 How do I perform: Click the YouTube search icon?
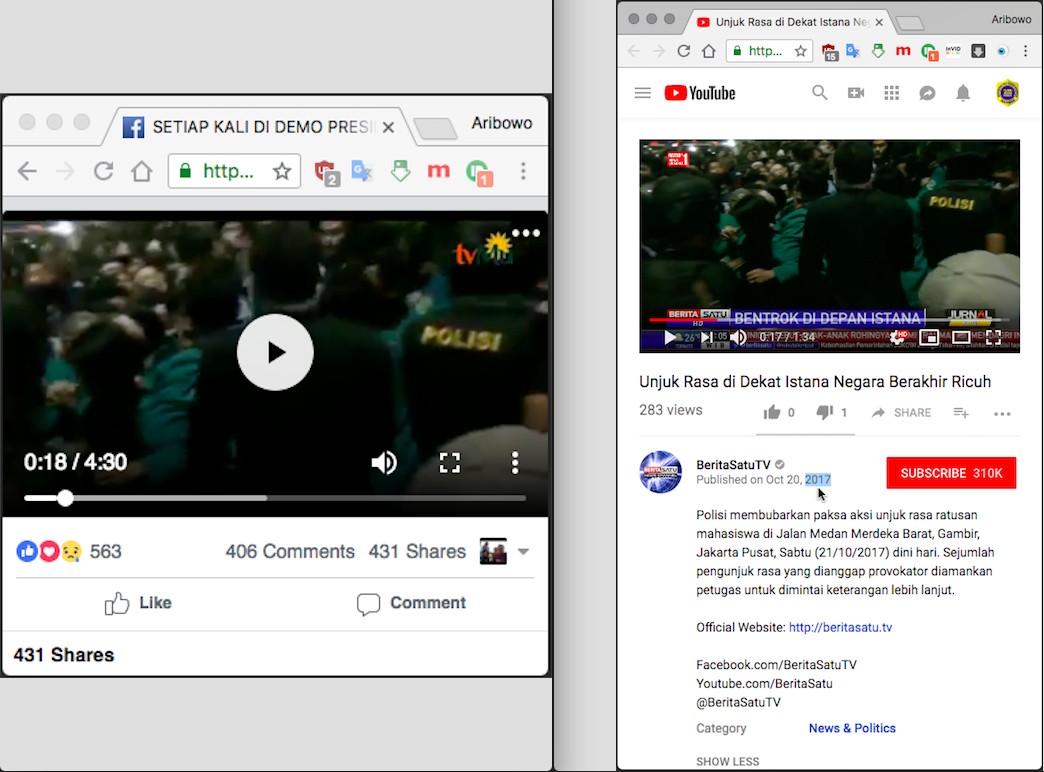pyautogui.click(x=820, y=93)
